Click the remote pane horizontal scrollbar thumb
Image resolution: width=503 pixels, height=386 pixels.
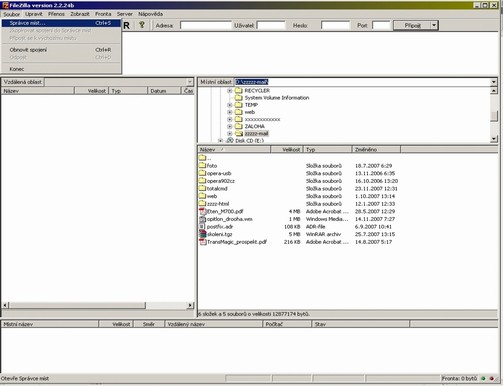pyautogui.click(x=77, y=305)
